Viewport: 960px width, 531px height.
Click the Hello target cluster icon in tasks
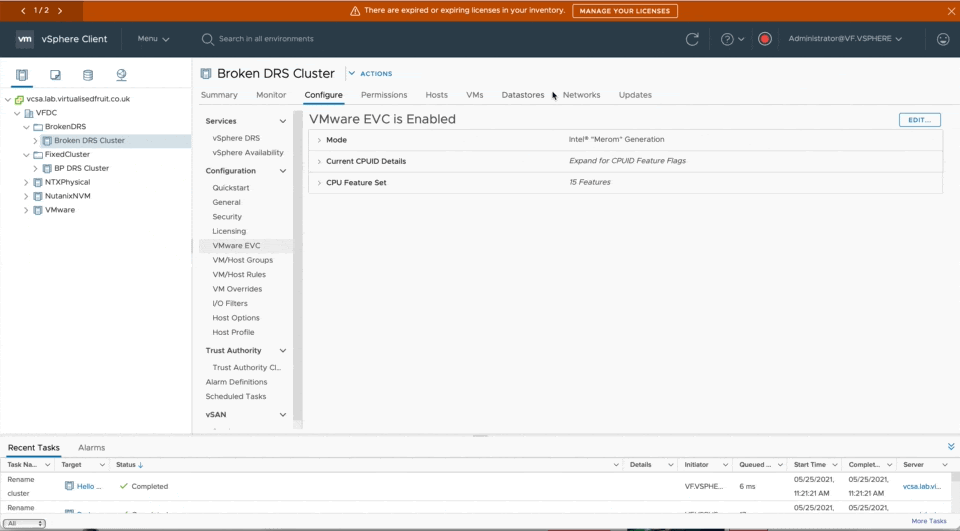[69, 486]
